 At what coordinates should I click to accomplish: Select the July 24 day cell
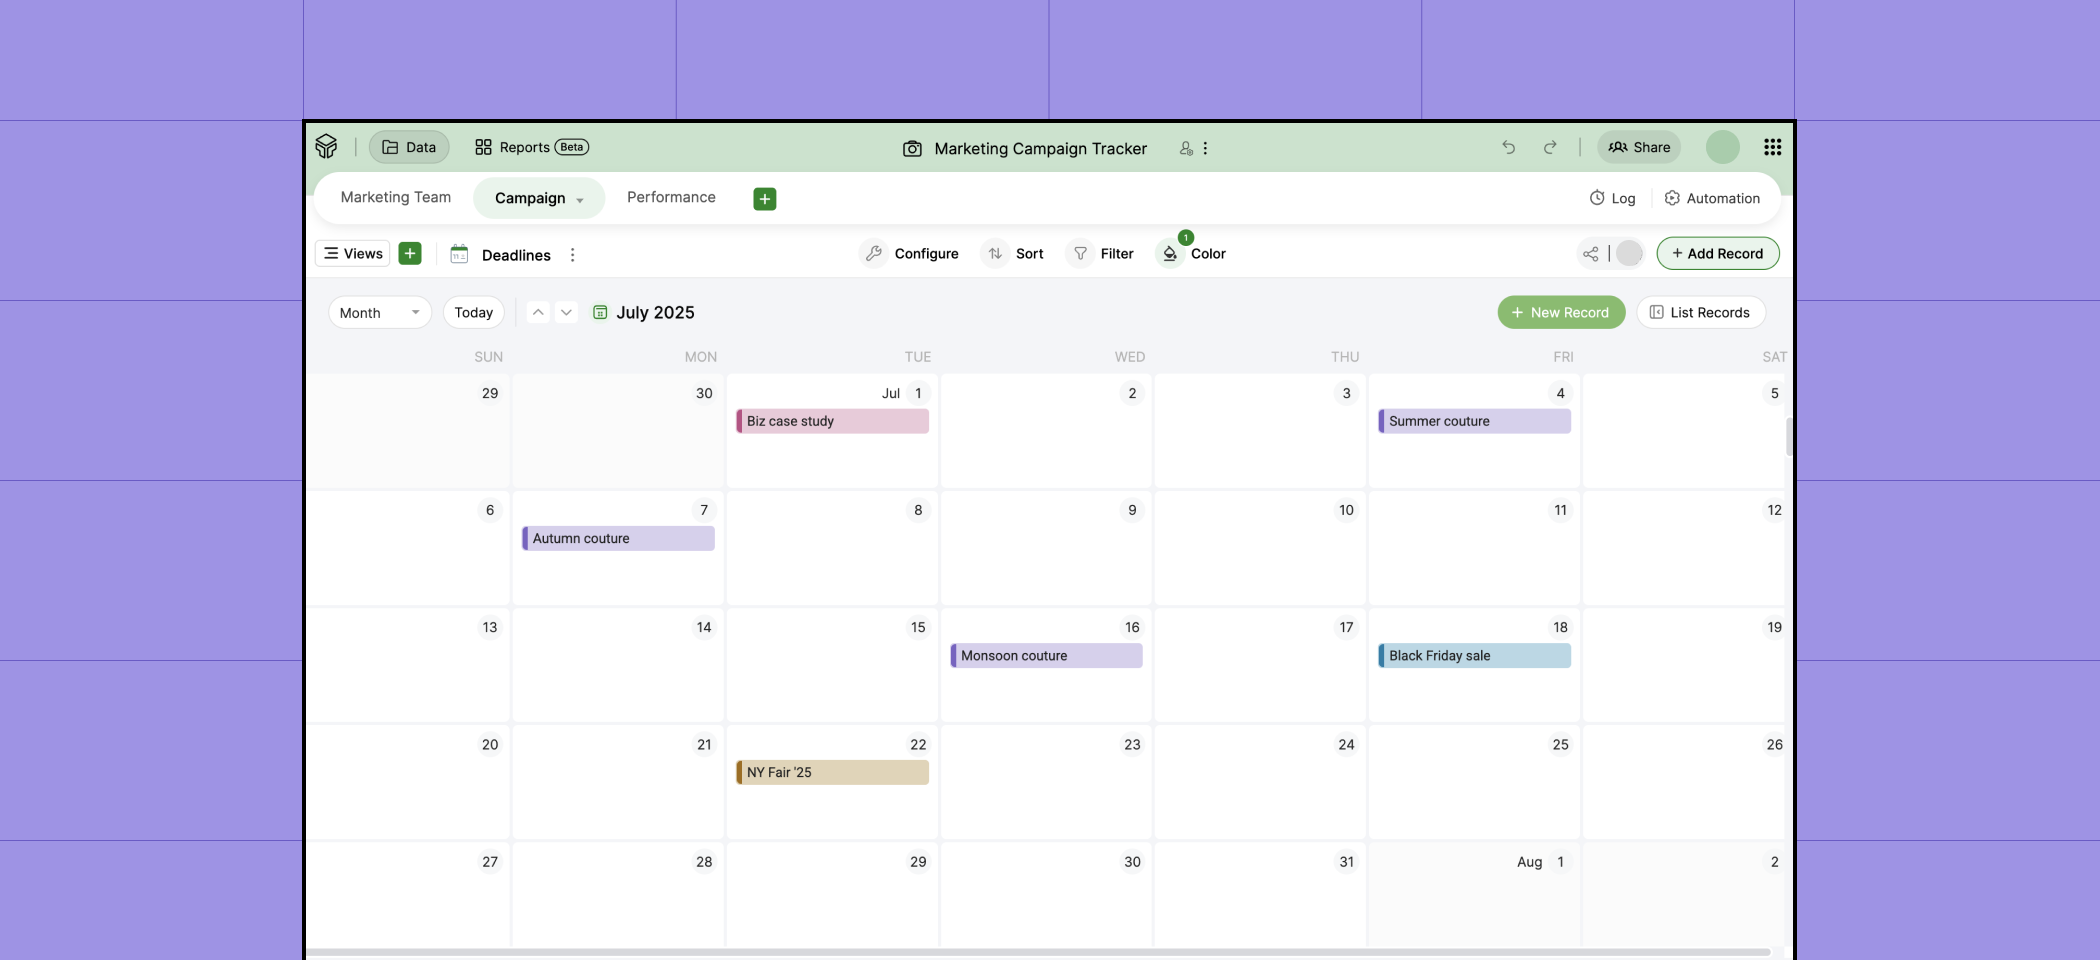[1260, 782]
